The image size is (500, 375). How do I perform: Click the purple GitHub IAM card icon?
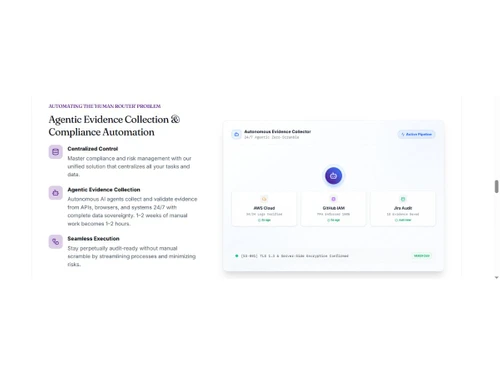pyautogui.click(x=333, y=199)
